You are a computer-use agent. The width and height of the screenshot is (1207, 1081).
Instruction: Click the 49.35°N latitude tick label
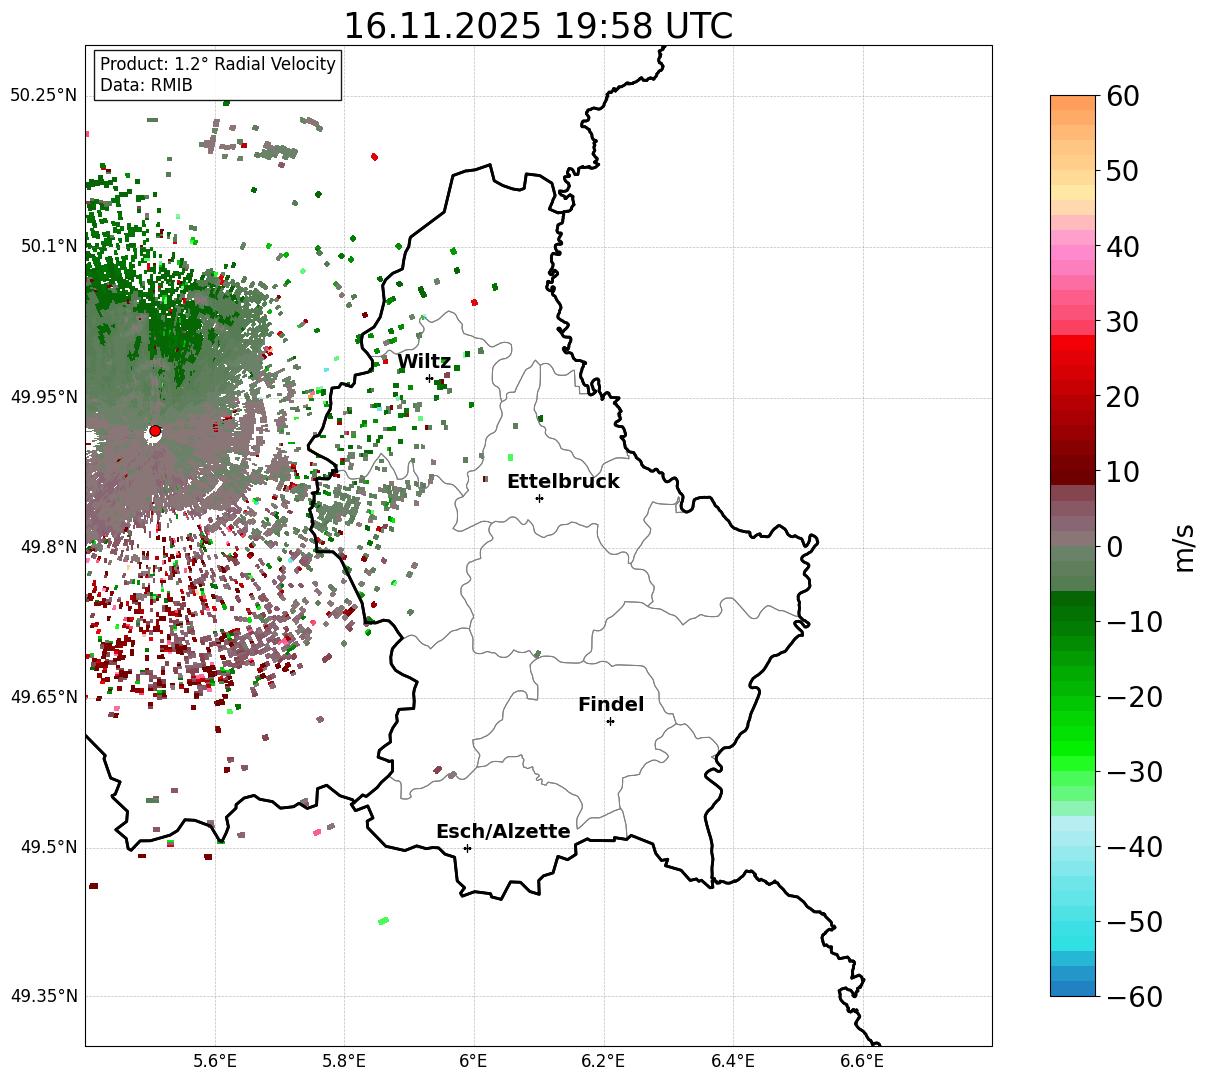point(43,996)
